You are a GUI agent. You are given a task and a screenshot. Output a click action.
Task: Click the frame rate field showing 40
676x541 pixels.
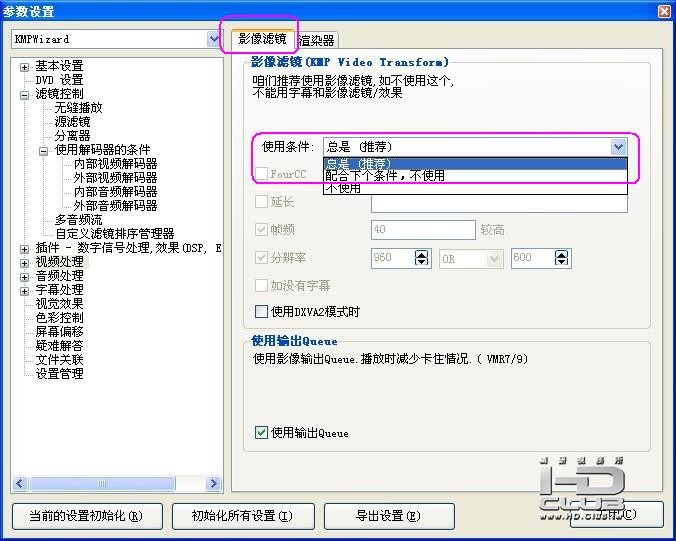click(423, 230)
